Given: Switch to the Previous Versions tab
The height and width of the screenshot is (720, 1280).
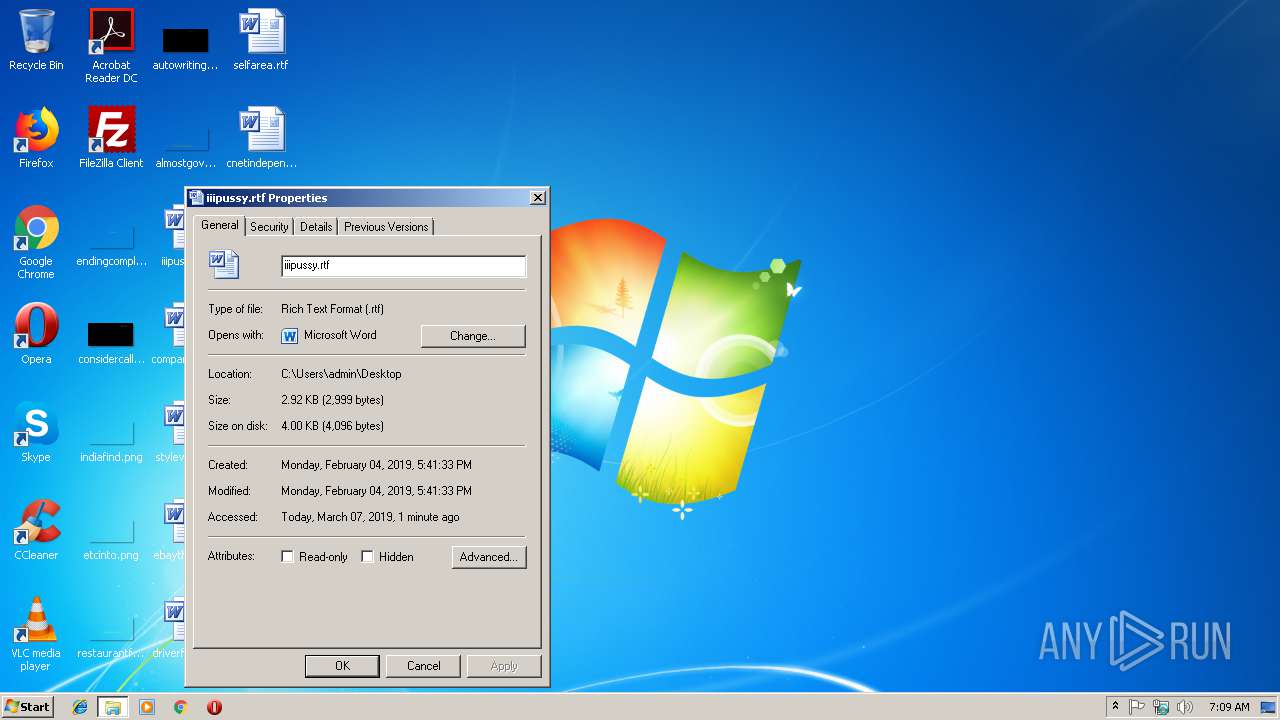Looking at the screenshot, I should coord(386,227).
